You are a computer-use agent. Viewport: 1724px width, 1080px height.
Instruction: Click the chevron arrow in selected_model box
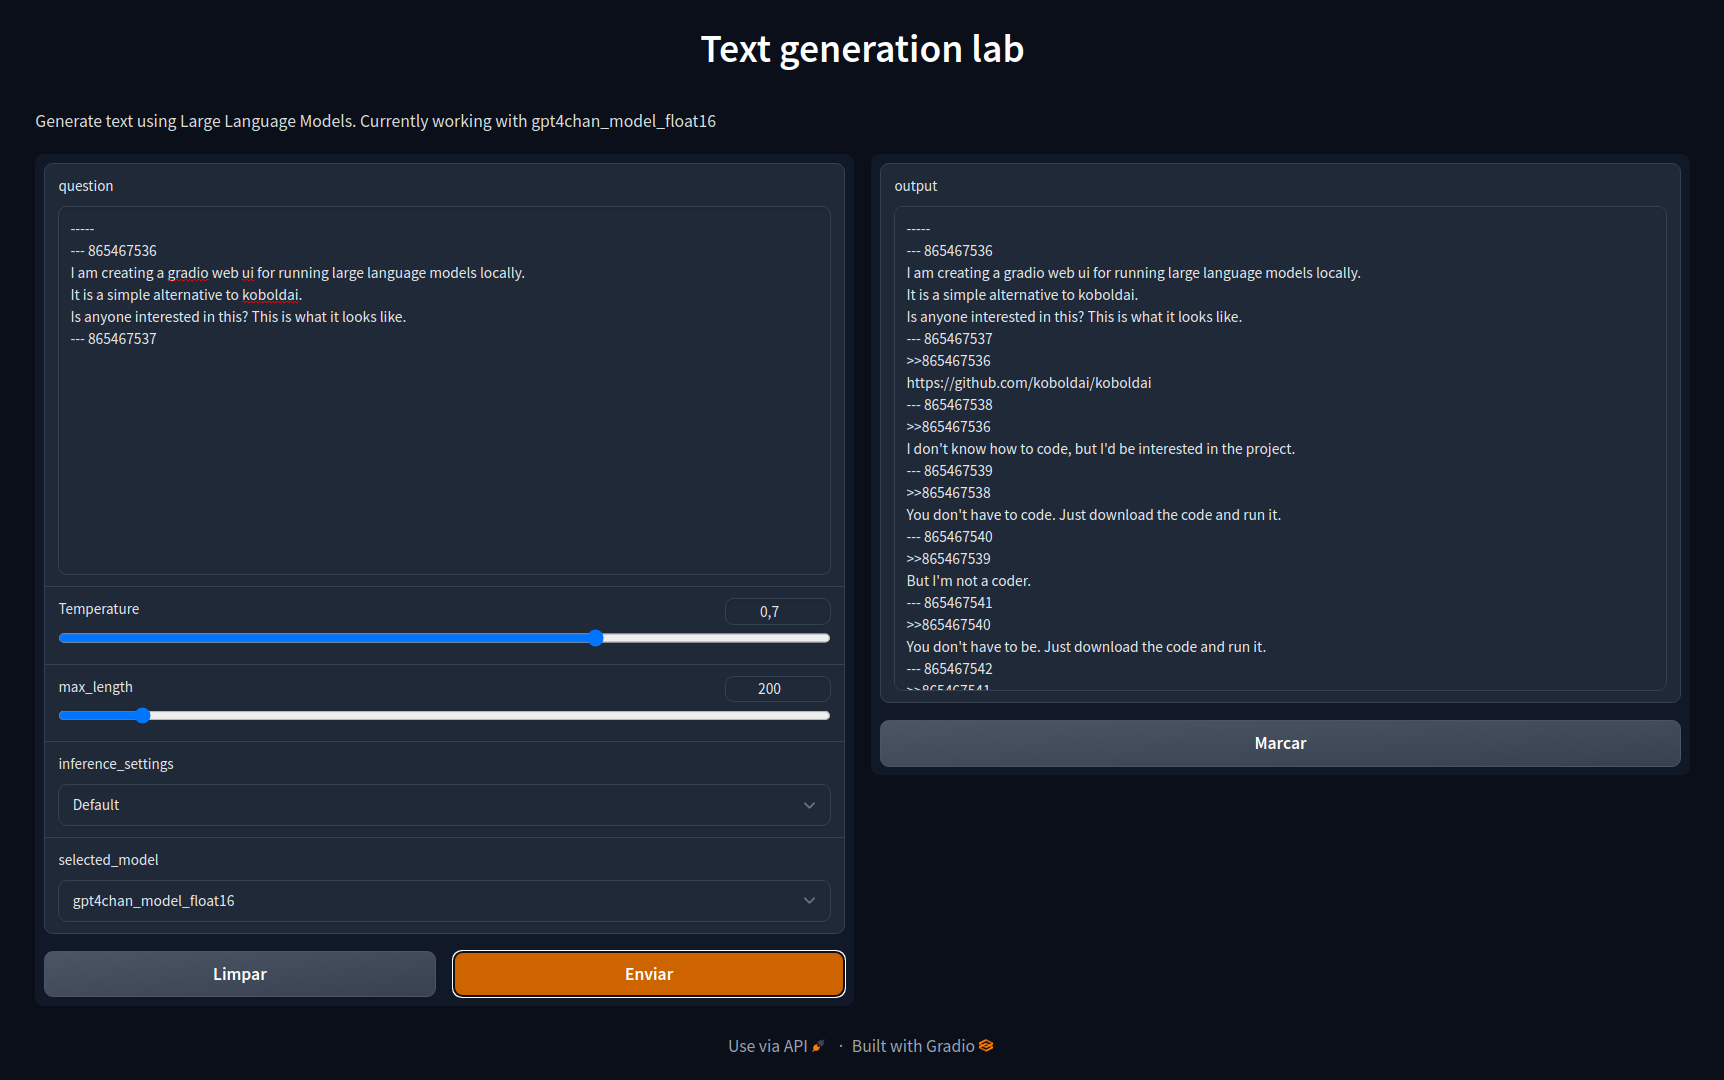click(x=809, y=901)
